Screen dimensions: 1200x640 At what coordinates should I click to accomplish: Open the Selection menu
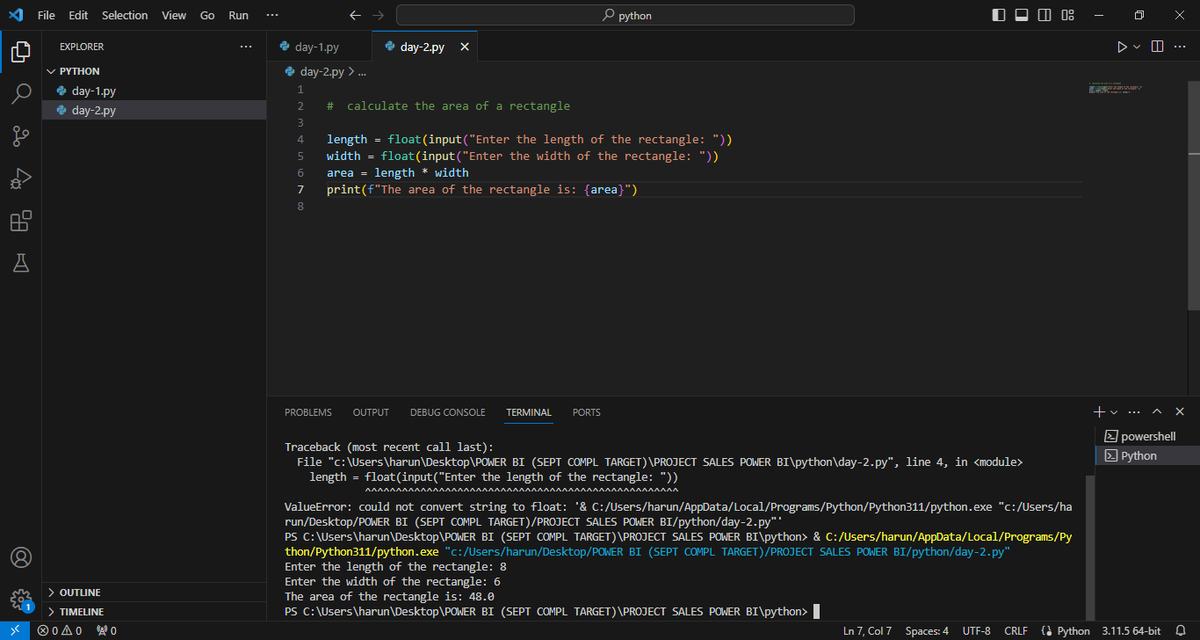coord(125,15)
